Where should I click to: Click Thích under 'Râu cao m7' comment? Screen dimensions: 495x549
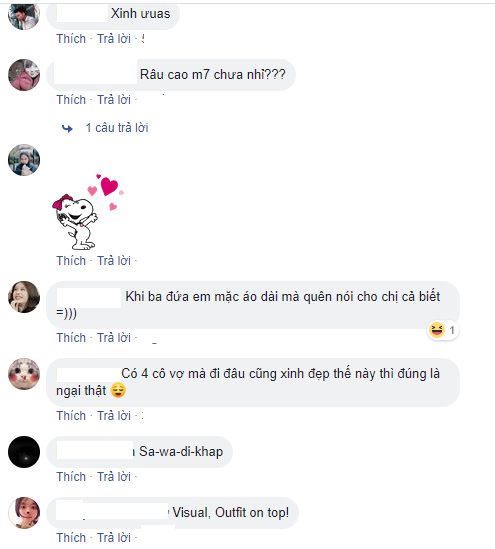[x=71, y=100]
